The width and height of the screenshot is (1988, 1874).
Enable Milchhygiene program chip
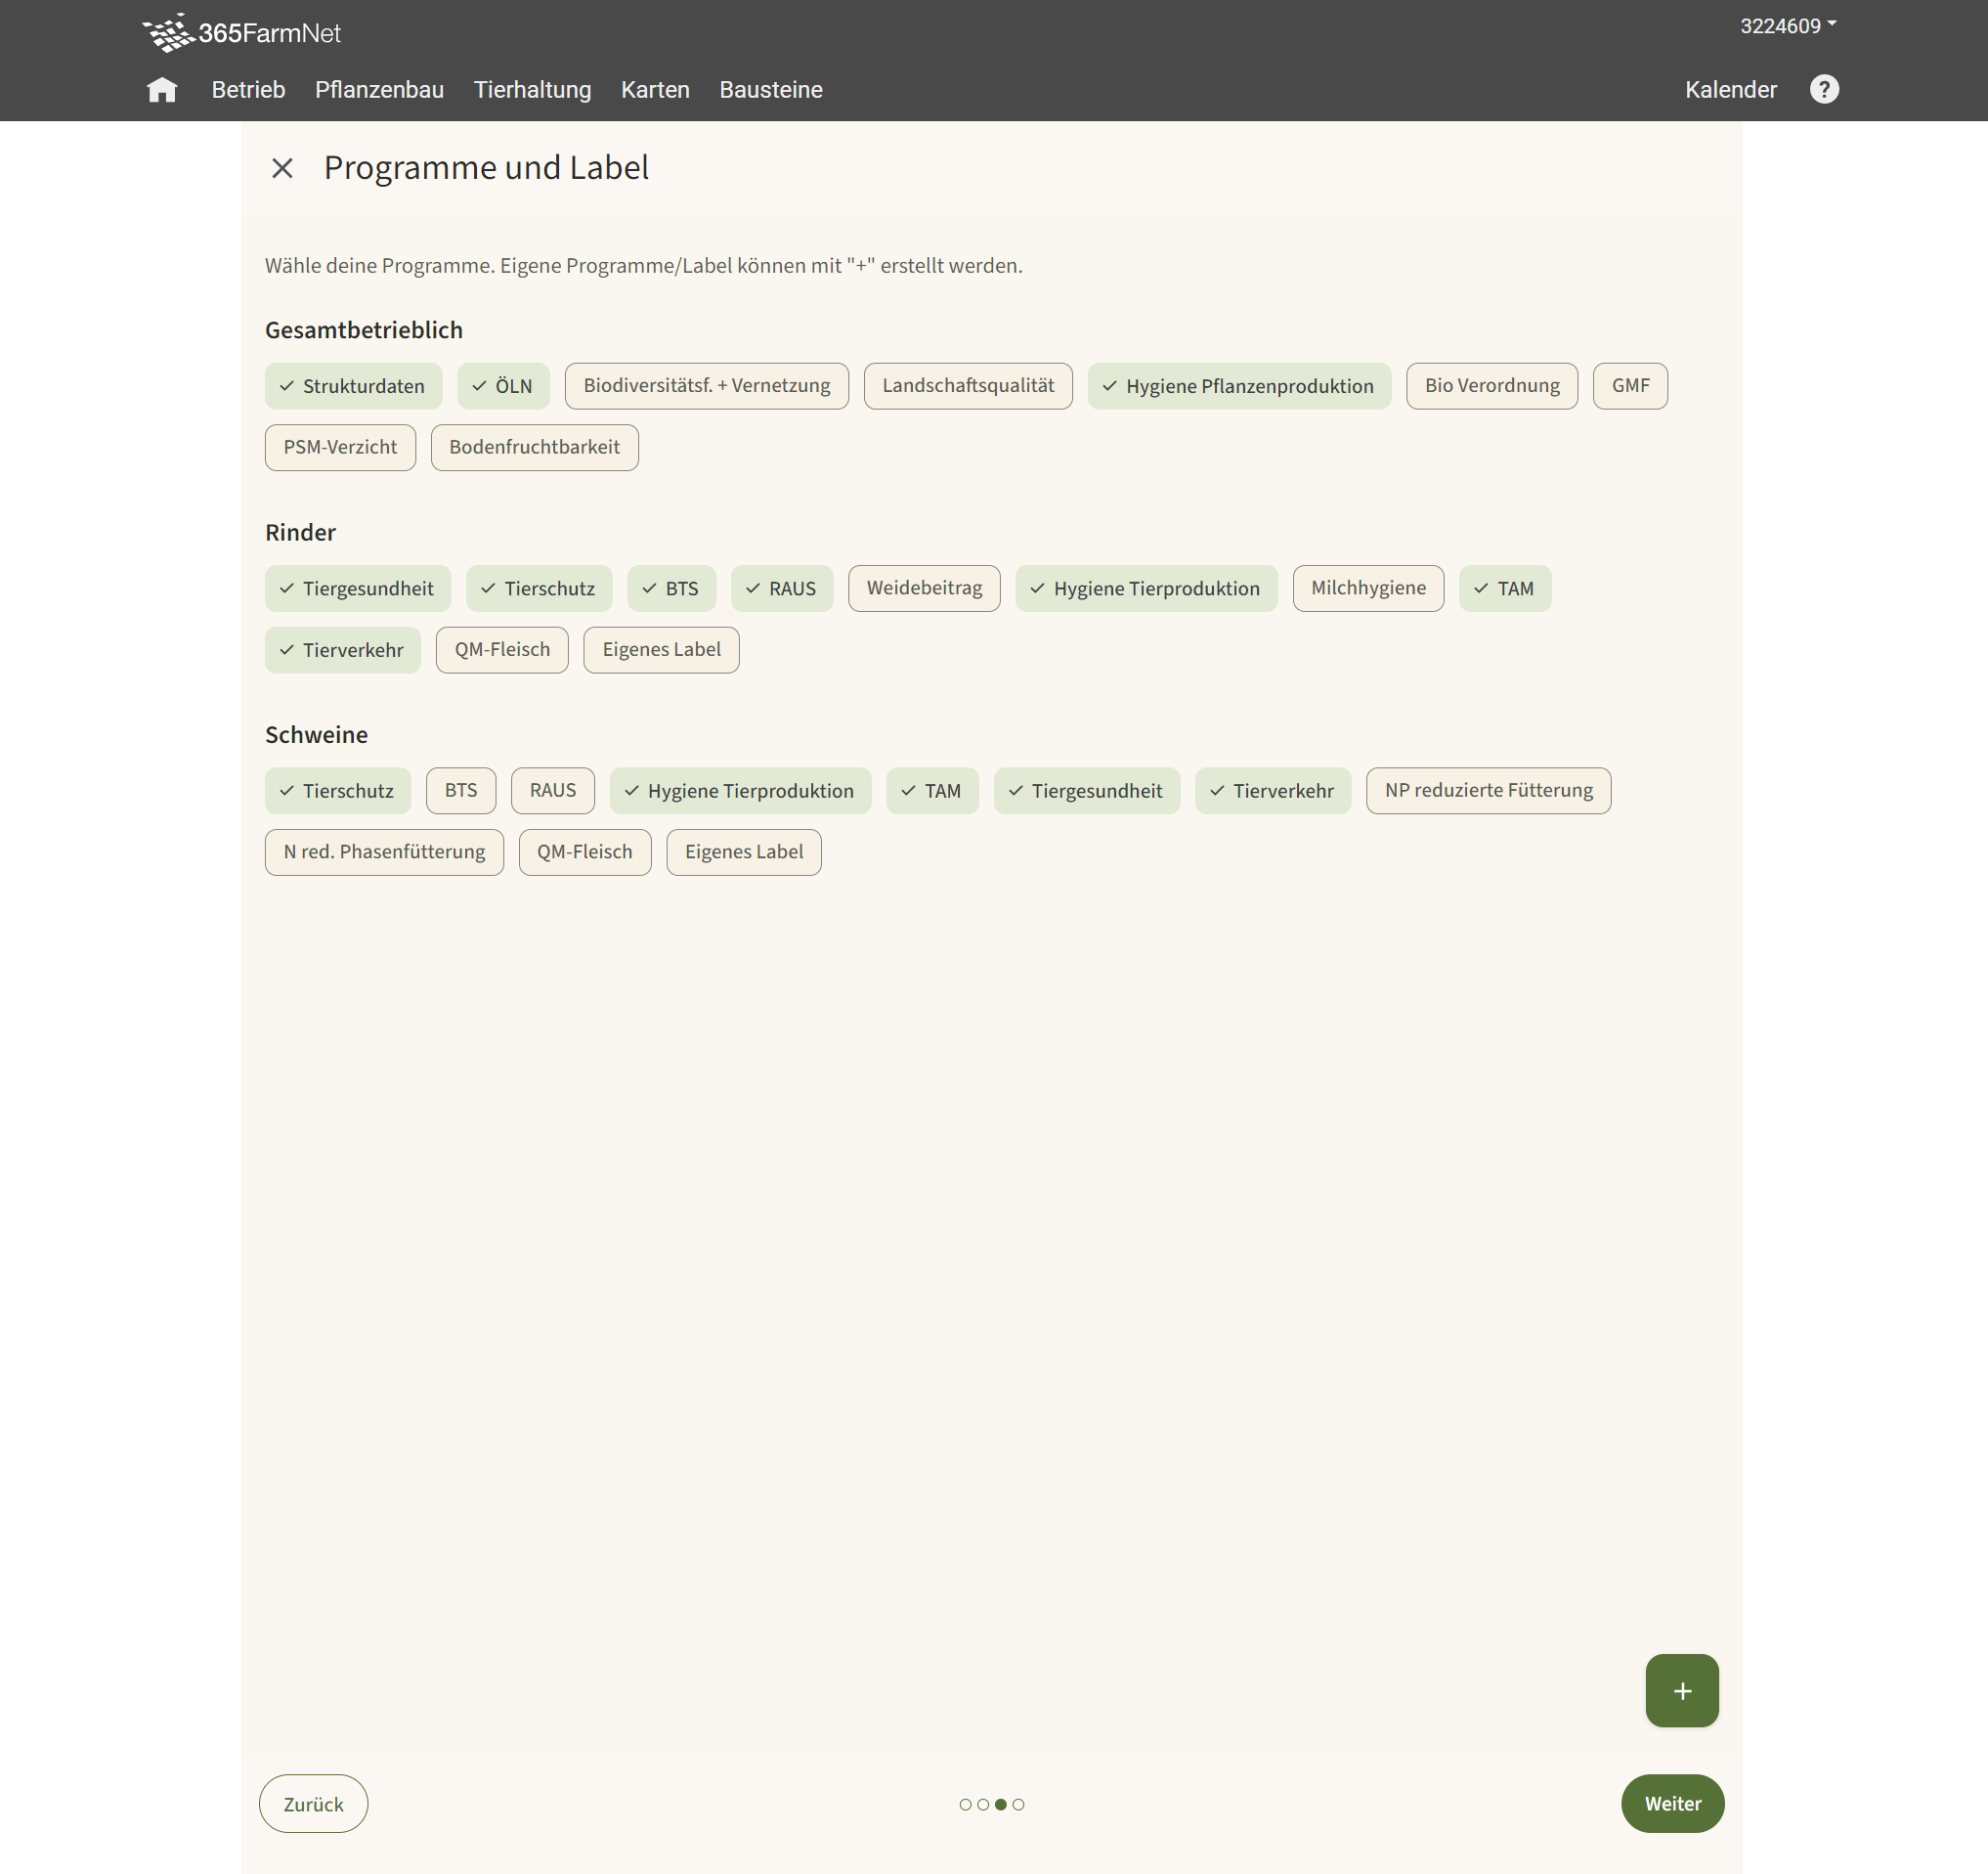point(1367,588)
